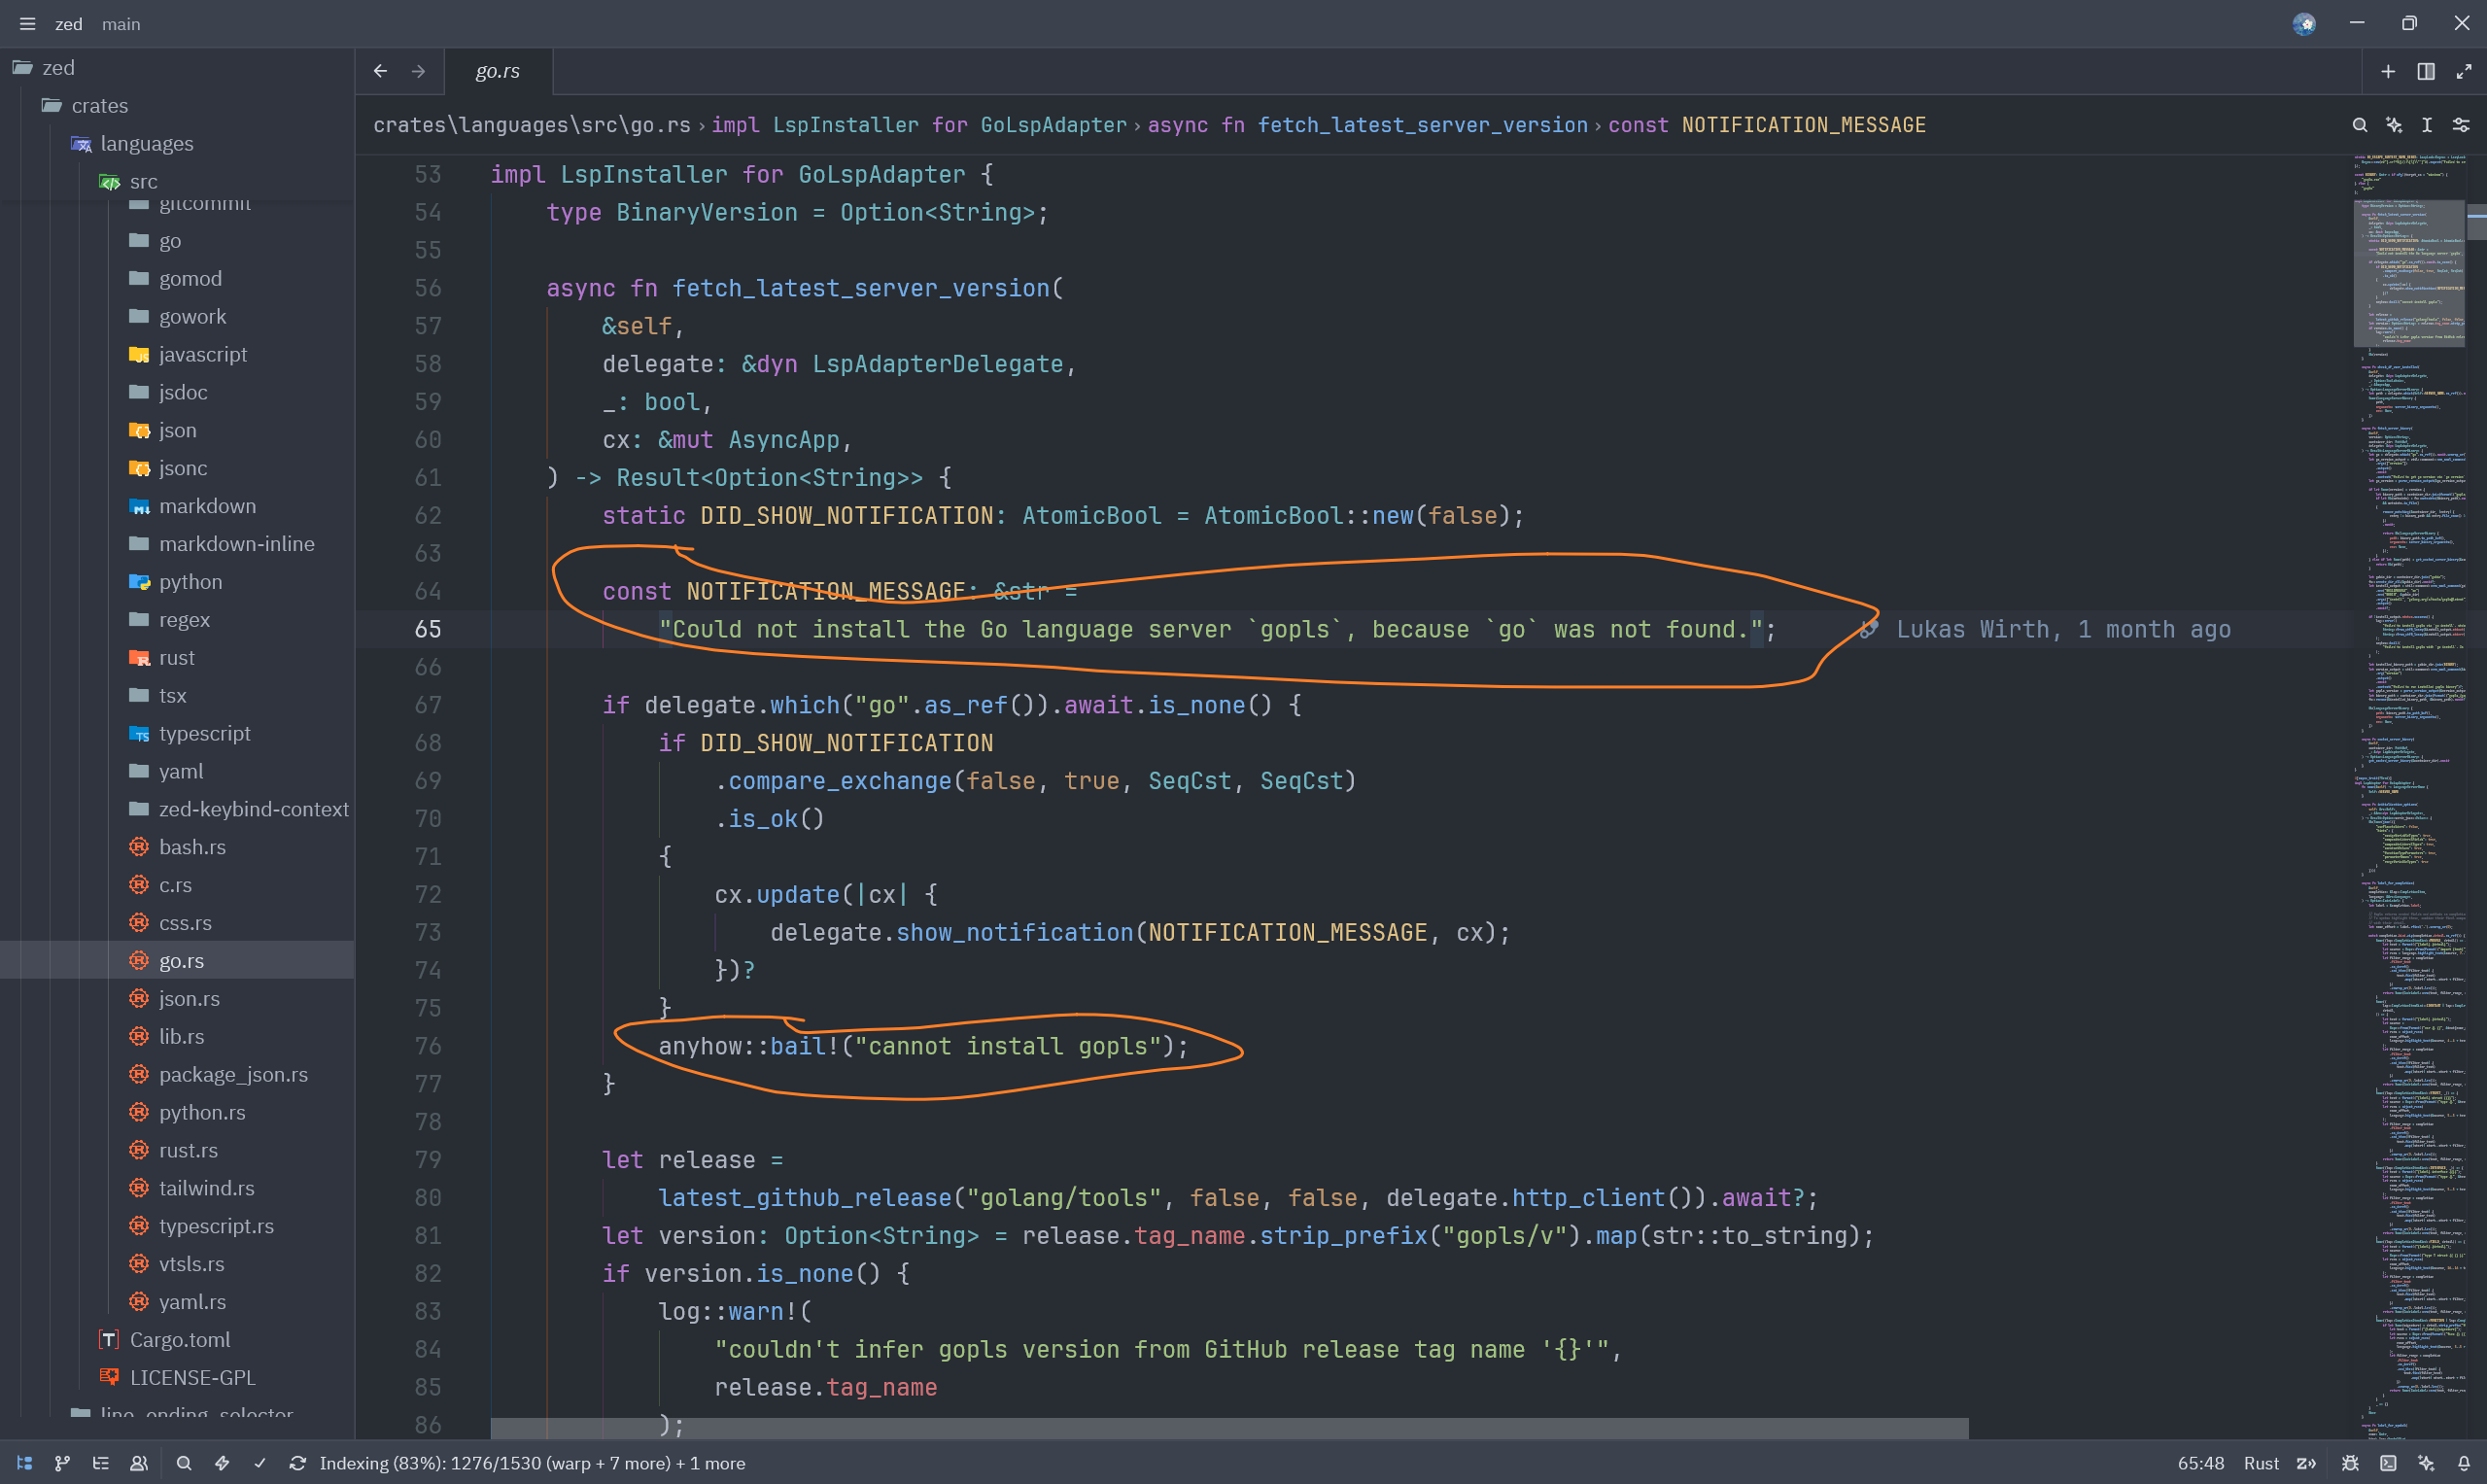The image size is (2487, 1484).
Task: Click the horizontal scrollbar under the code
Action: (1228, 1428)
